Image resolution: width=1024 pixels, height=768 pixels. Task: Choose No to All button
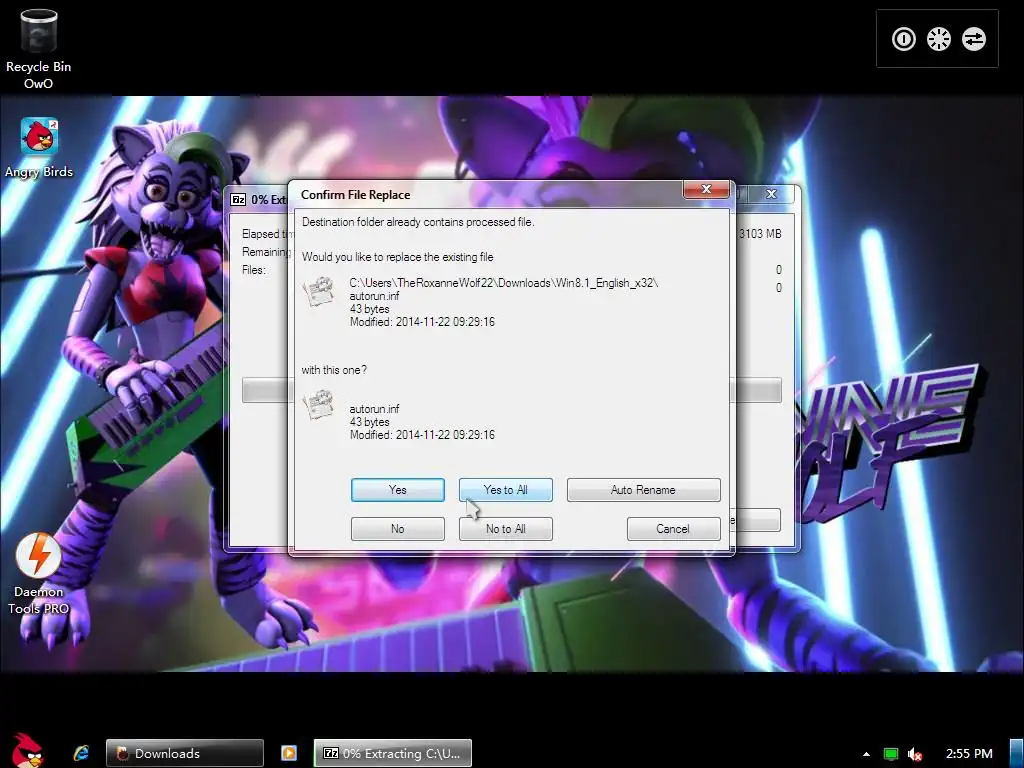505,529
